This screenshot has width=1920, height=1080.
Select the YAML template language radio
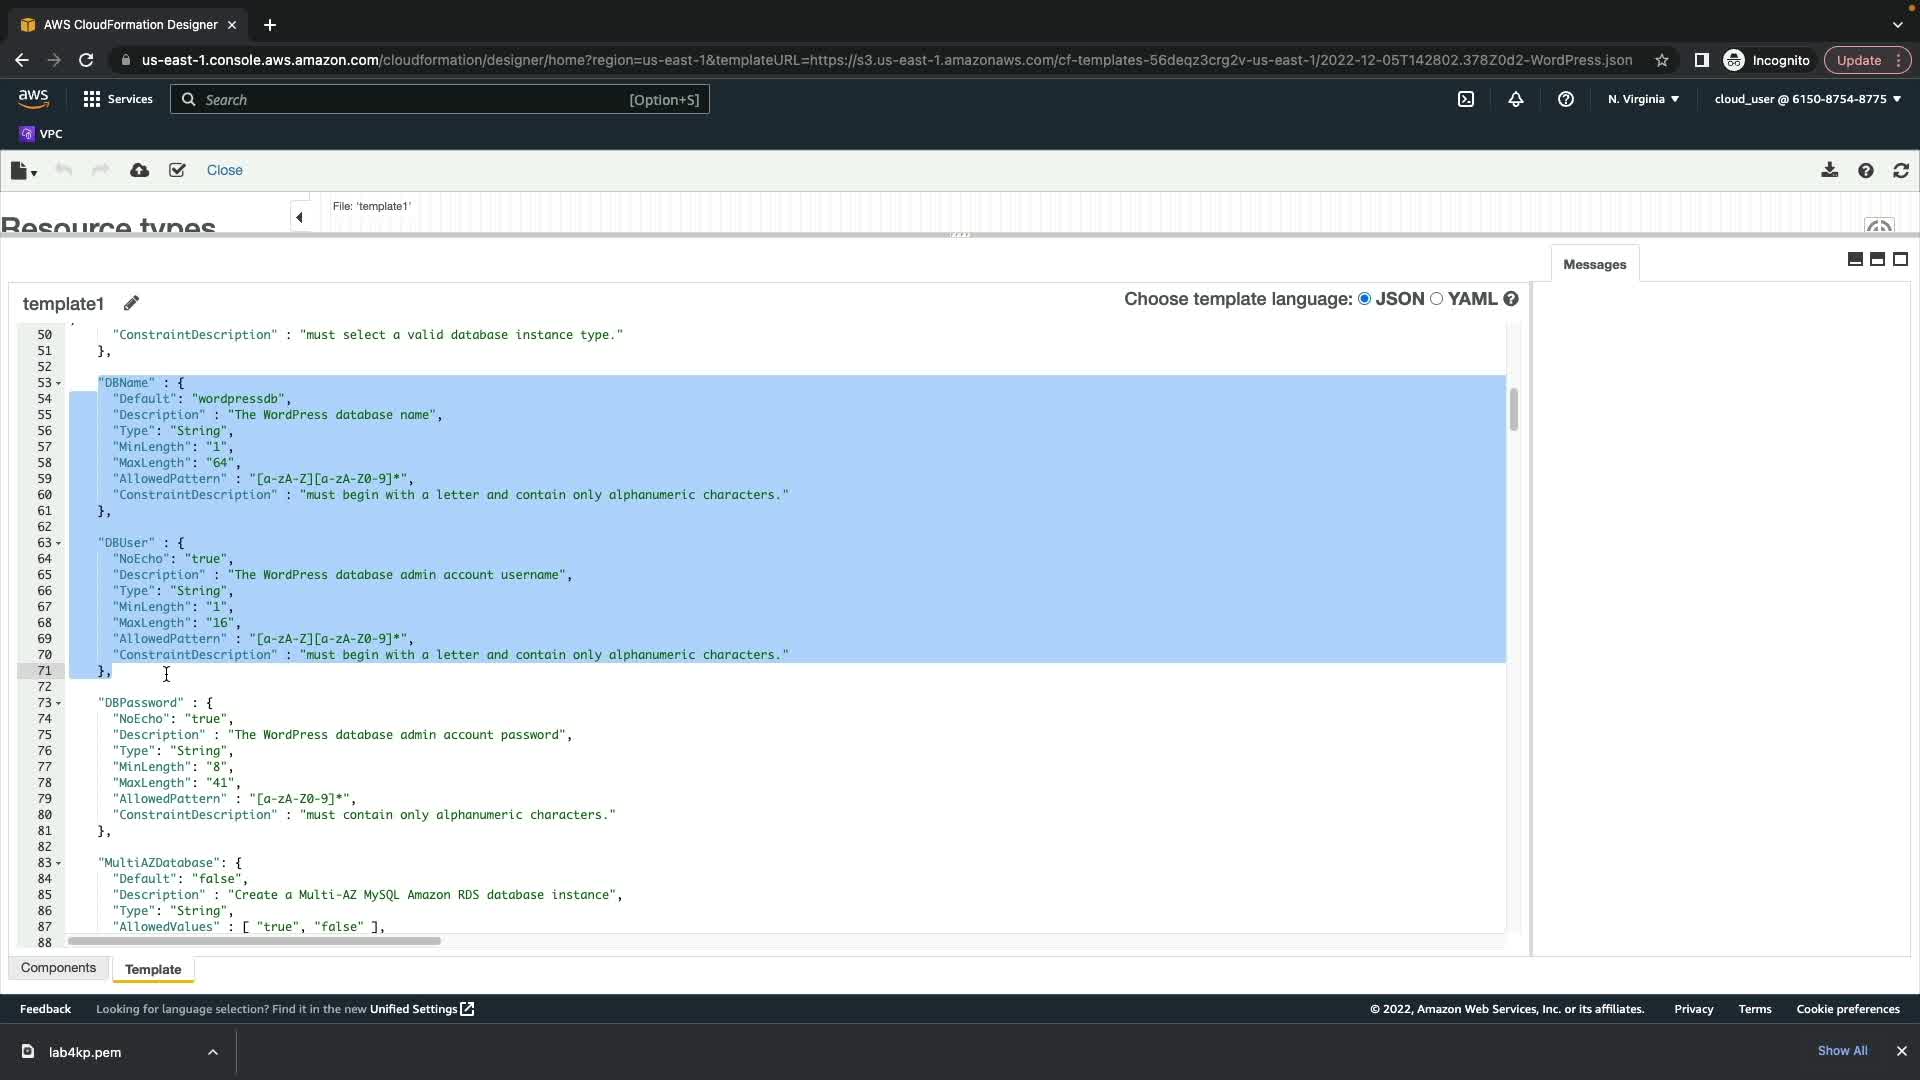pyautogui.click(x=1436, y=299)
